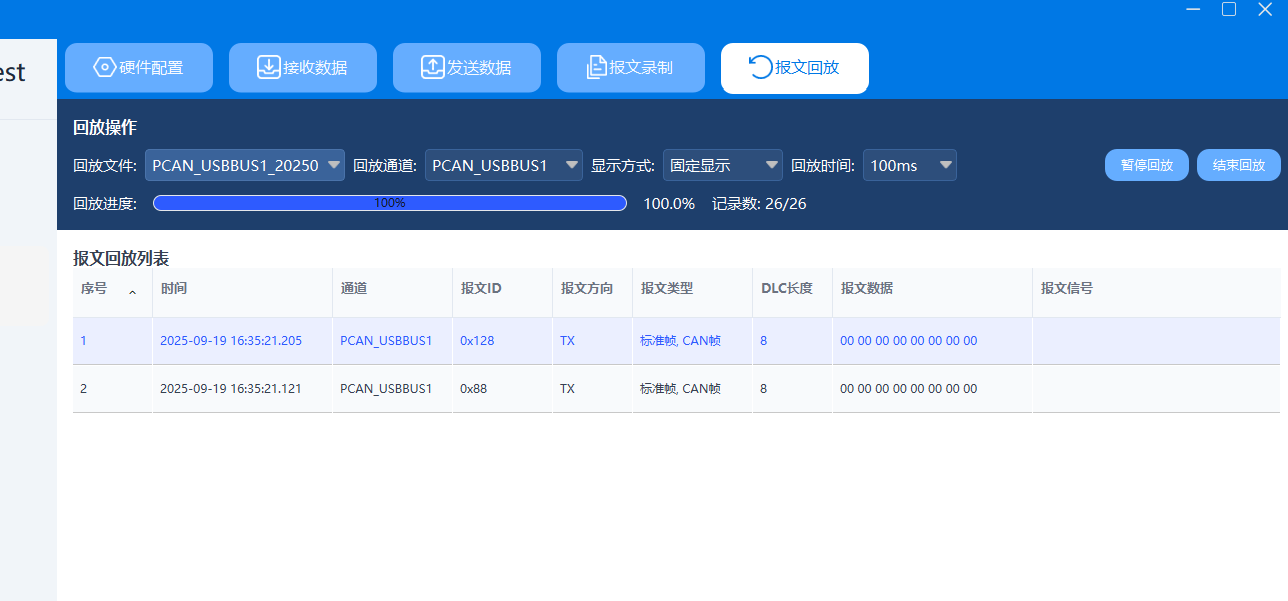Change the 回放时间 100ms dropdown
1288x601 pixels.
pyautogui.click(x=909, y=166)
